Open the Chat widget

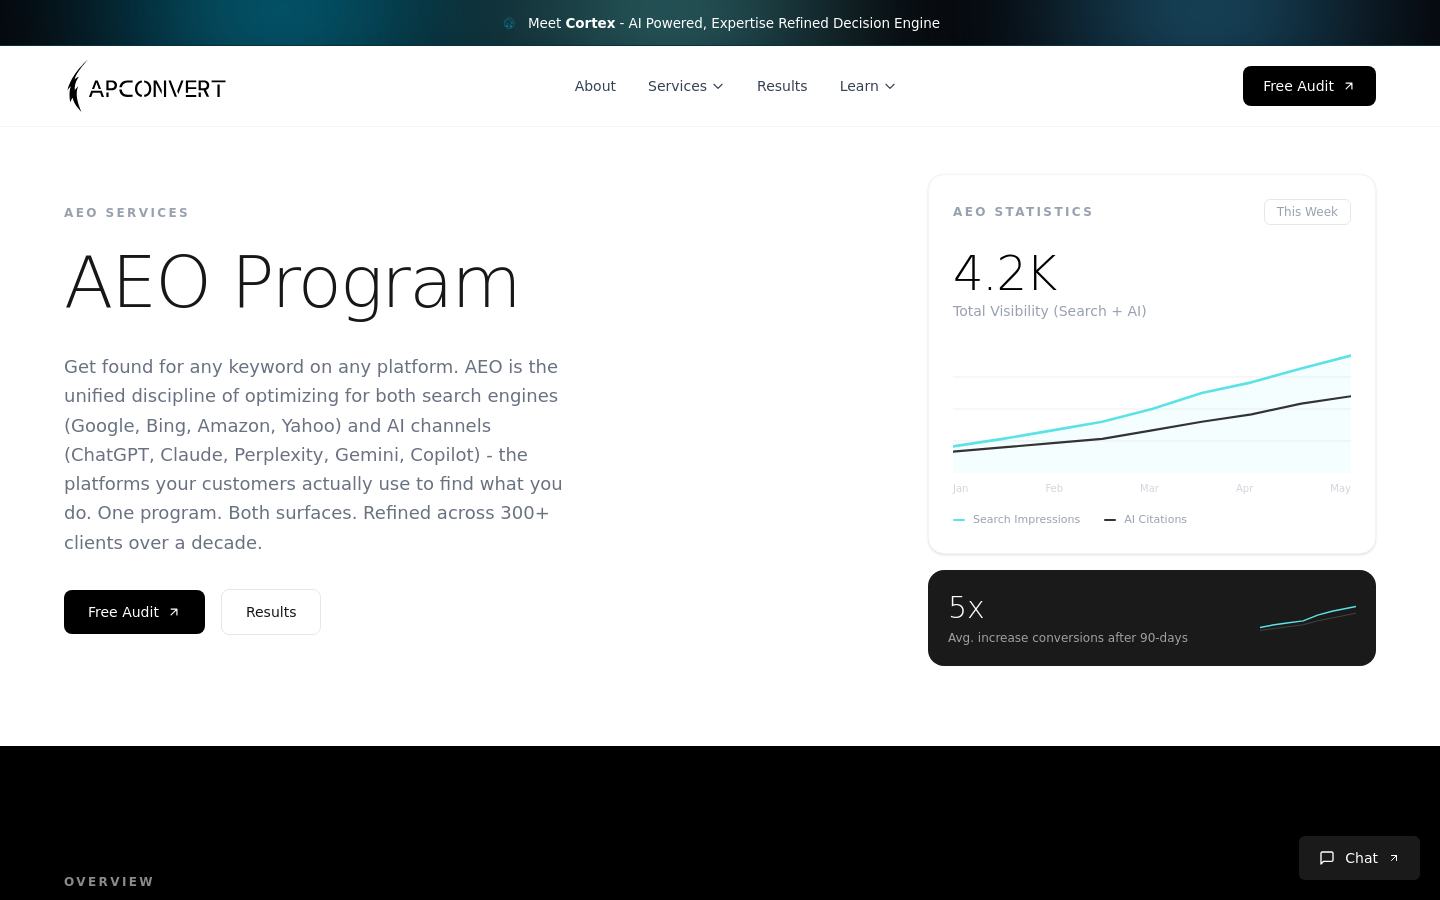[1359, 858]
